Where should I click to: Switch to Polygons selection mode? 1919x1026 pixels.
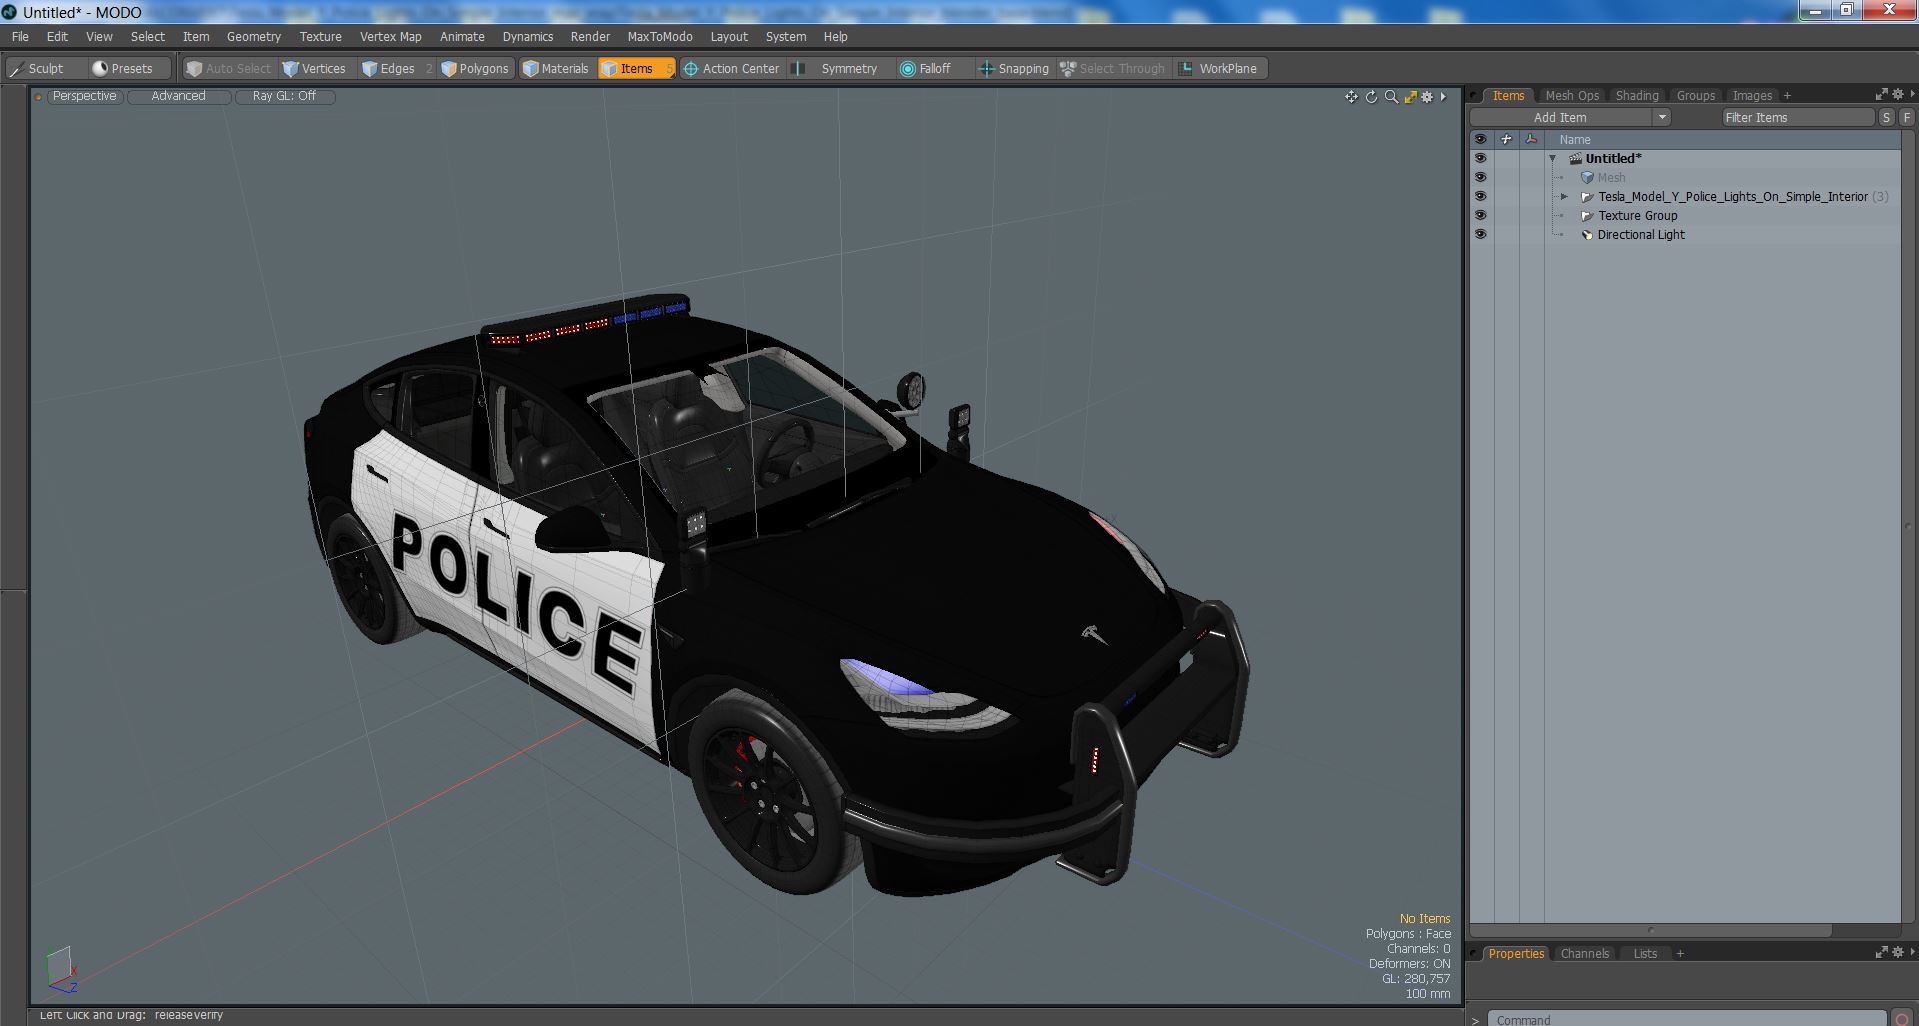[x=475, y=68]
